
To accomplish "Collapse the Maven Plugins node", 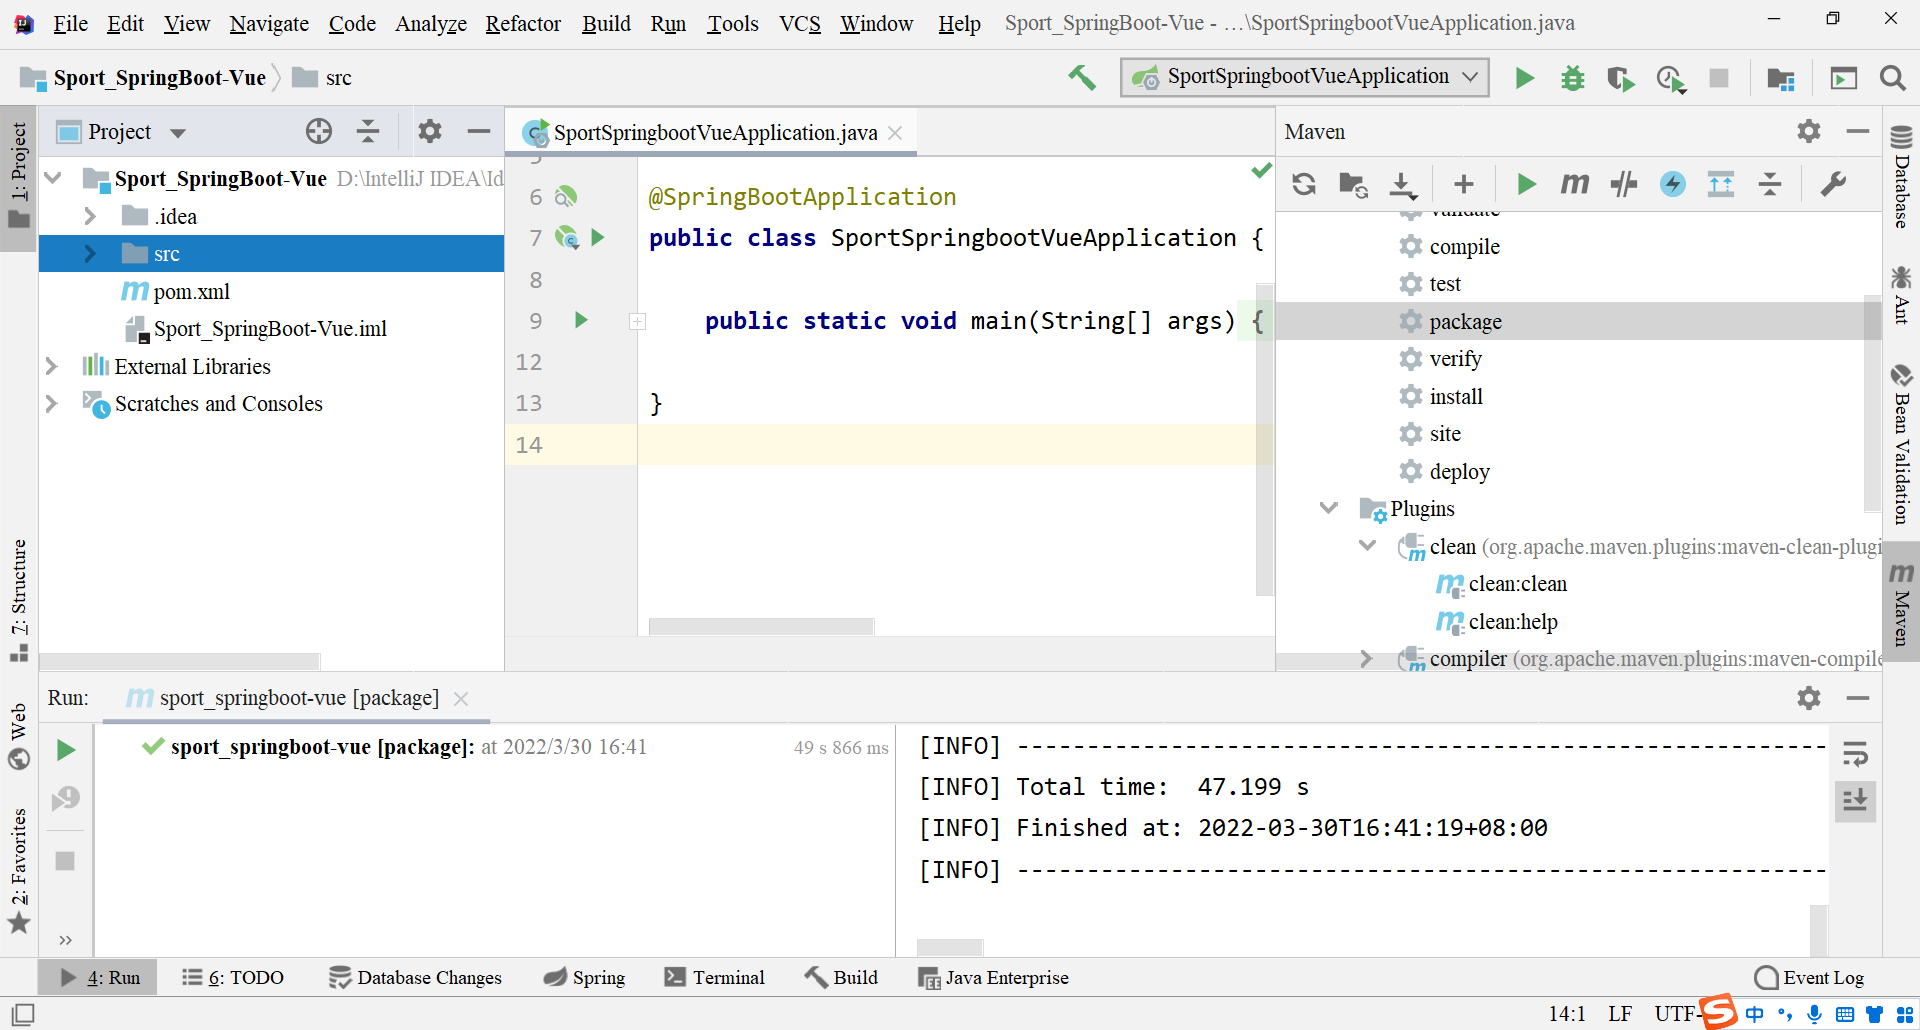I will (1329, 508).
